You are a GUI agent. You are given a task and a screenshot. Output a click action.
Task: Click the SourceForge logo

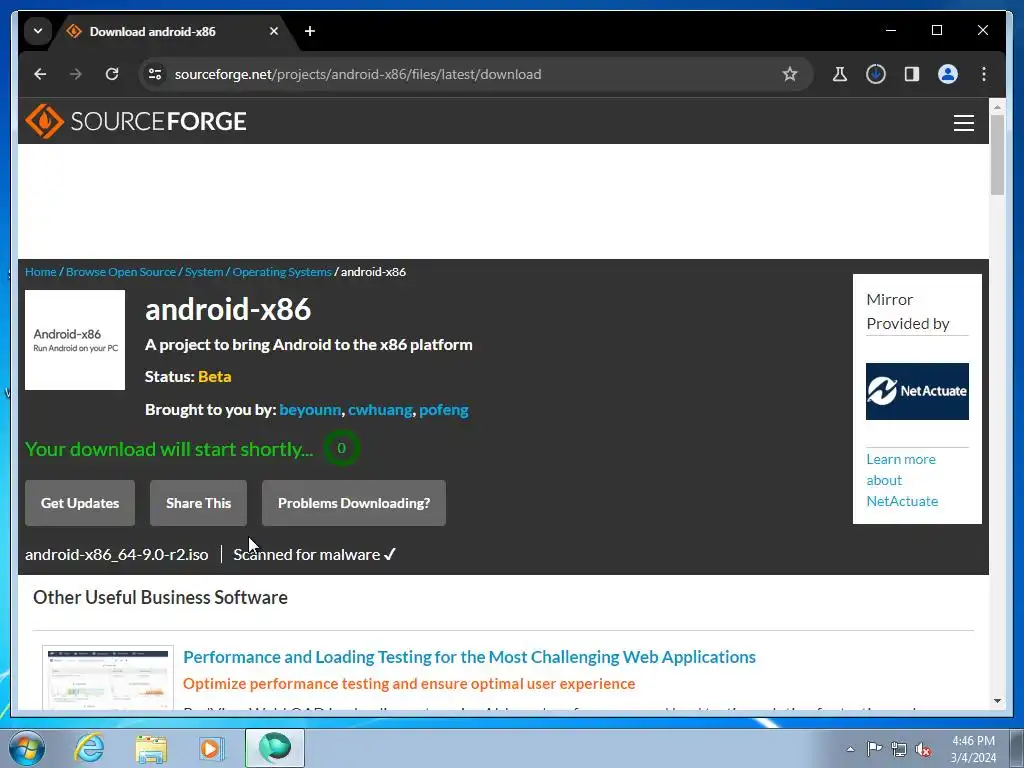click(136, 121)
